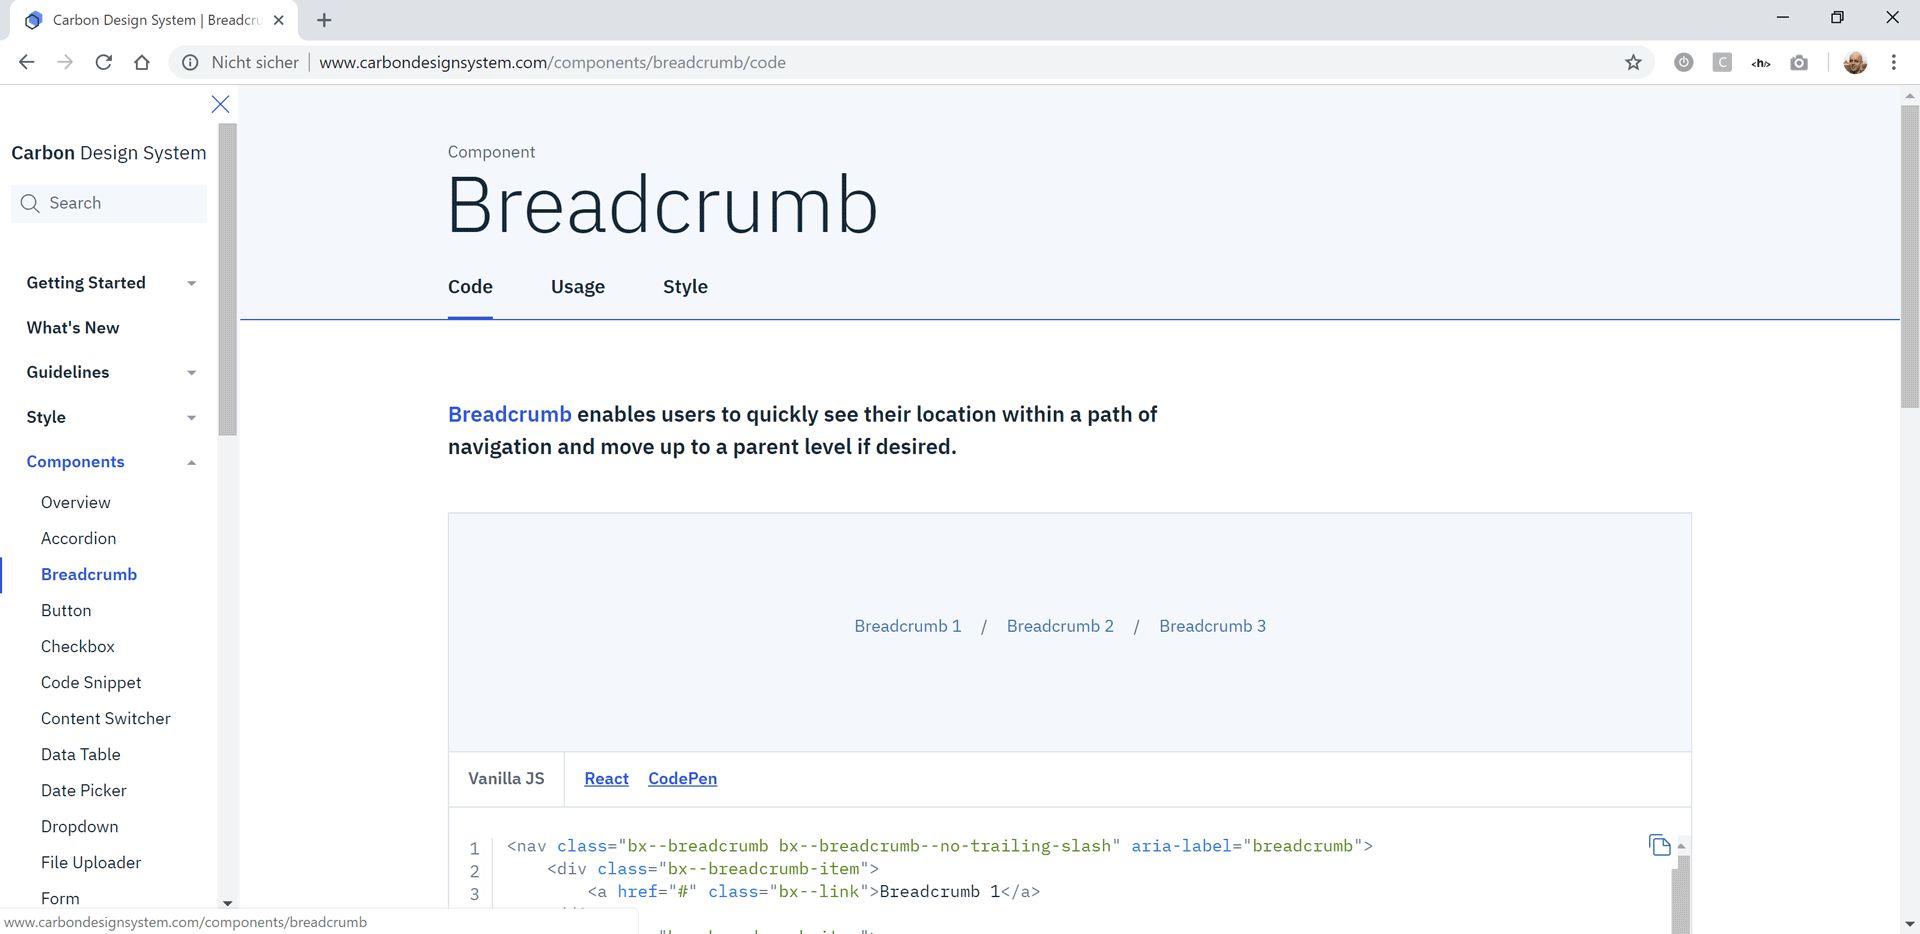Bookmark this page with the star icon
Viewport: 1920px width, 934px height.
1633,62
